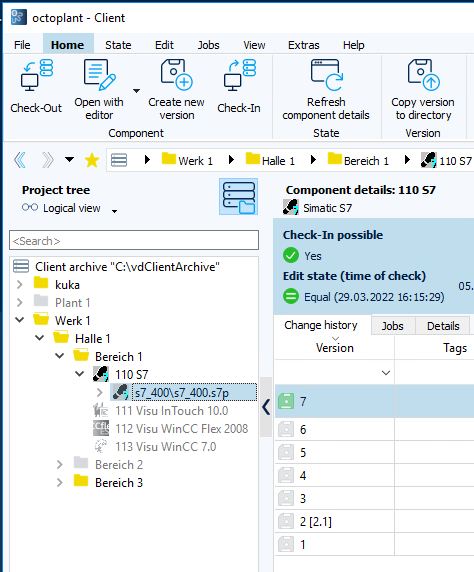474x572 pixels.
Task: Click the version 5 disk icon
Action: coord(286,452)
